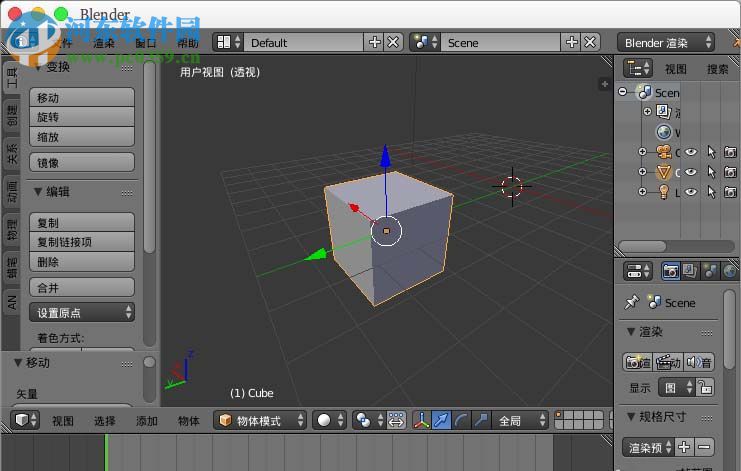Click the 镜像 (mirror) button
The width and height of the screenshot is (741, 471).
(82, 163)
